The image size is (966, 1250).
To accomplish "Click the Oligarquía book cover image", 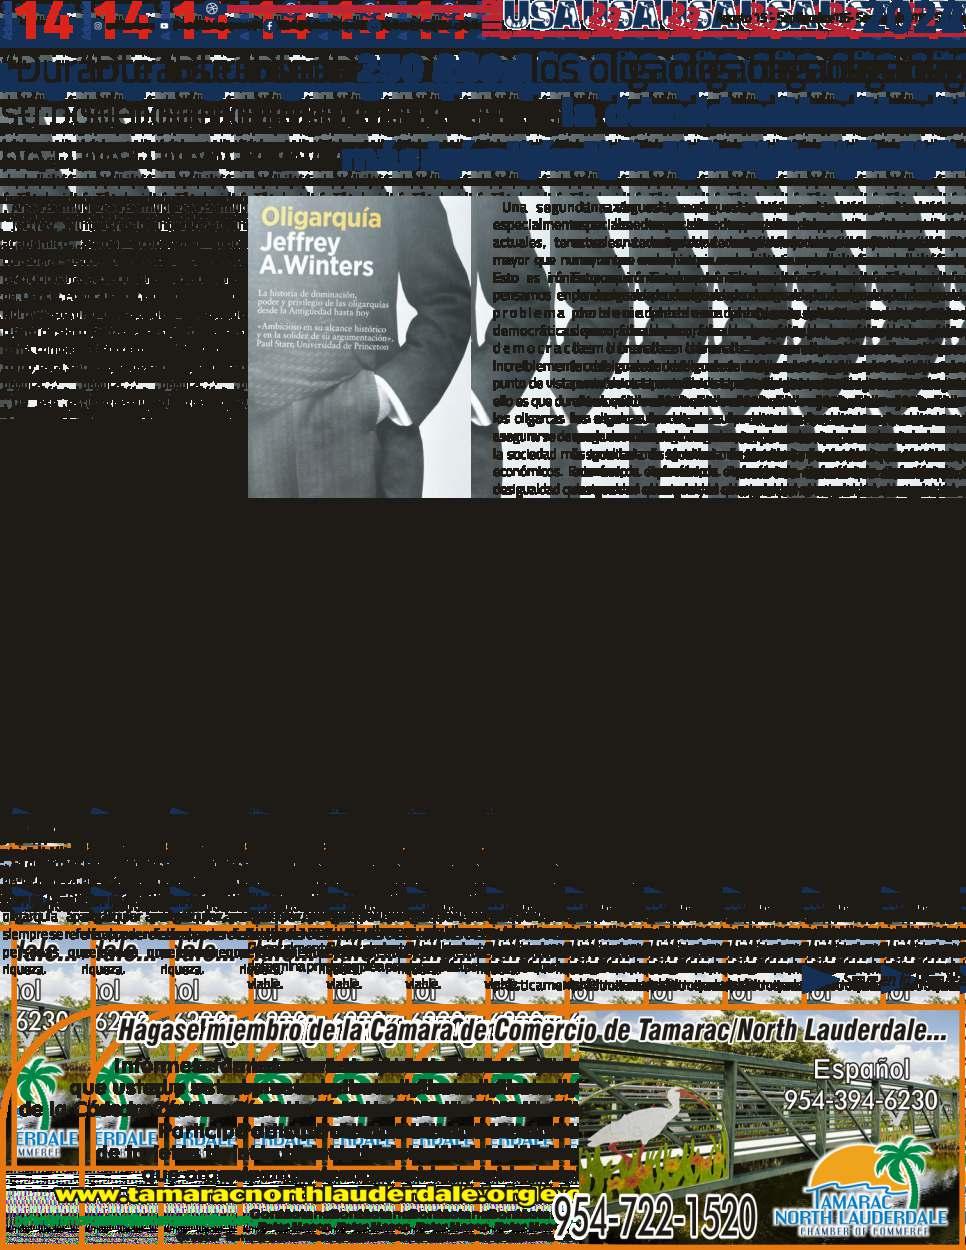I will [x=359, y=347].
